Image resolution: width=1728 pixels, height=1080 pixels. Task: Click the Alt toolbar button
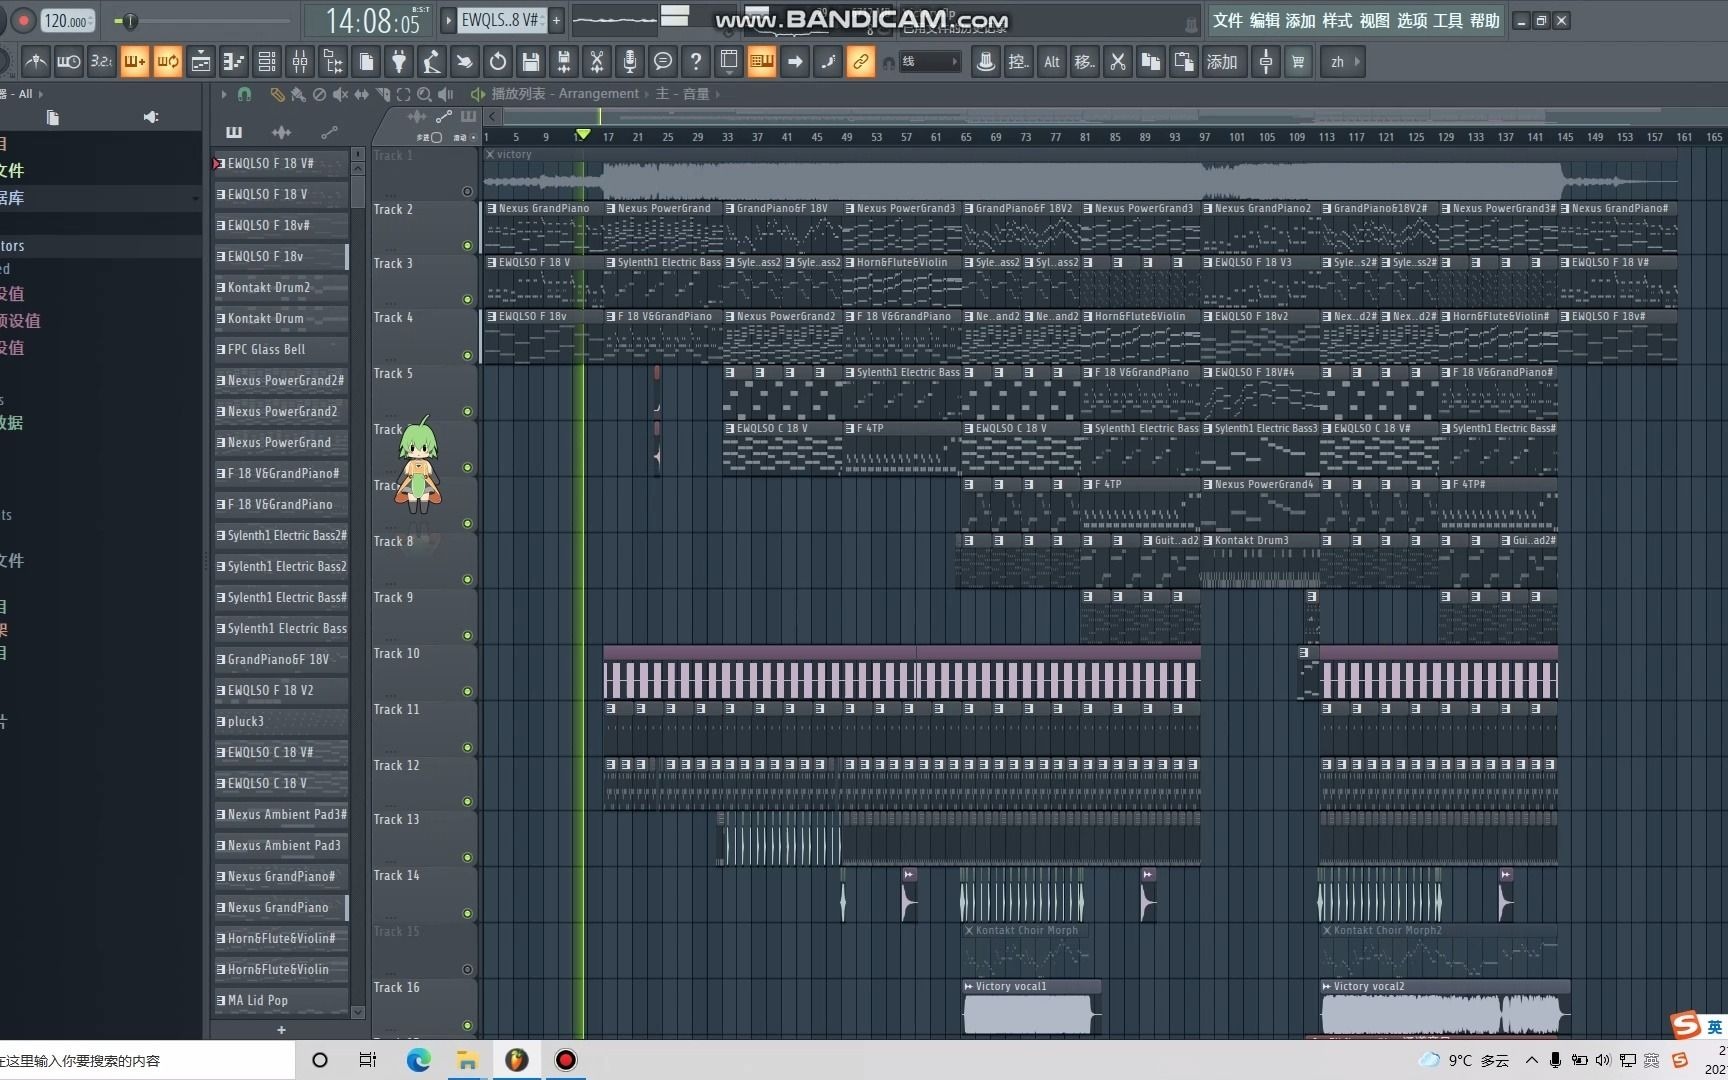1052,62
